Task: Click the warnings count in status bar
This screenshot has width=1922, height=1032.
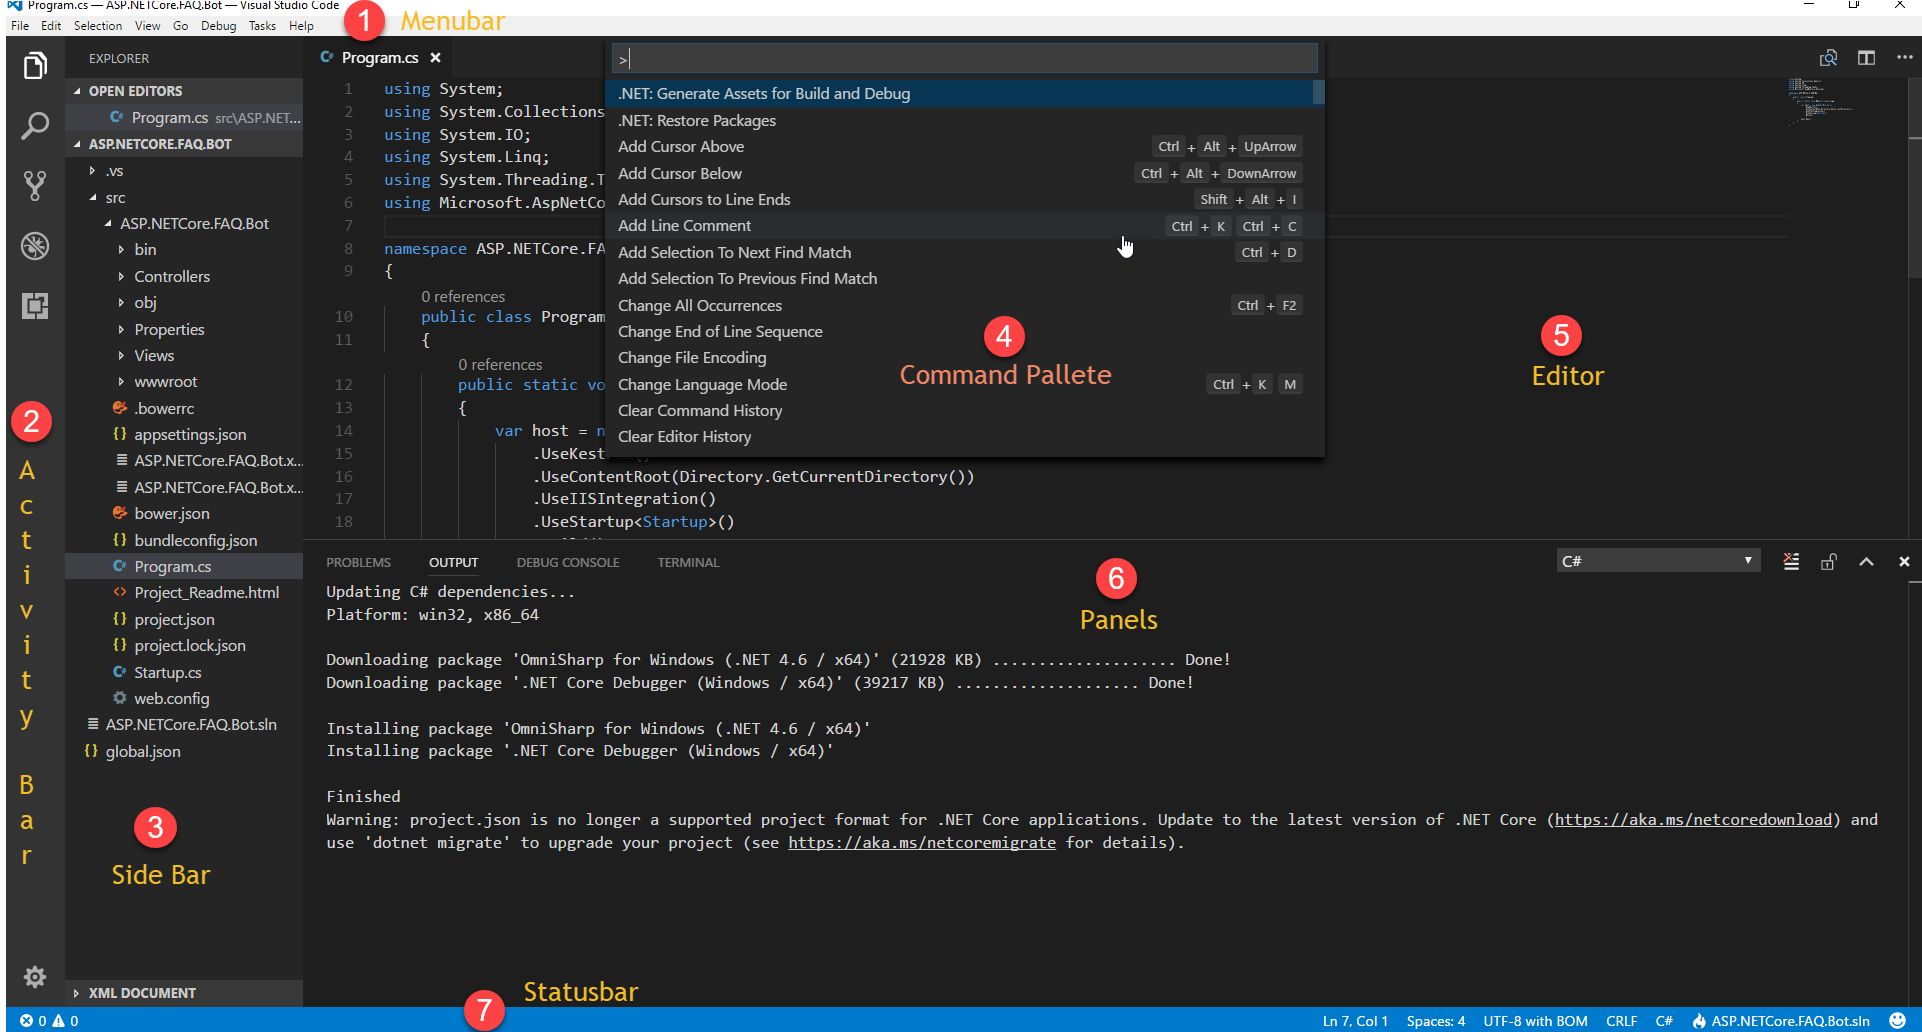Action: click(66, 1021)
